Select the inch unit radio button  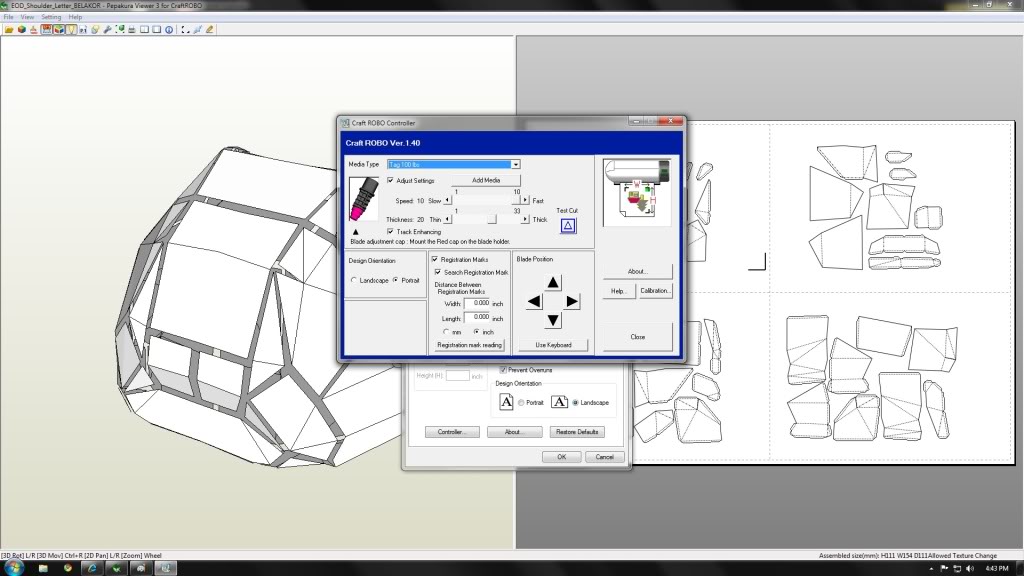[476, 332]
